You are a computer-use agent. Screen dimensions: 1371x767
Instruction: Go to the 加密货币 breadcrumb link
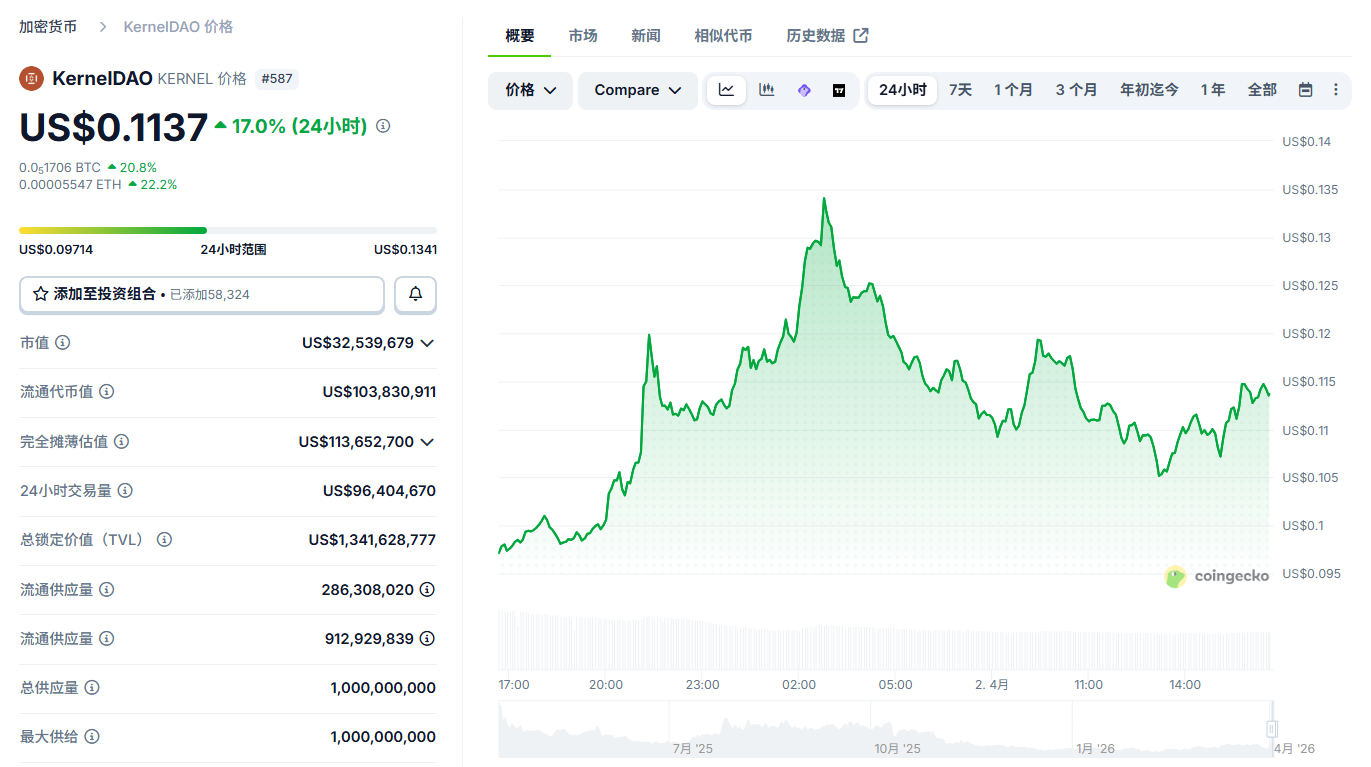48,27
